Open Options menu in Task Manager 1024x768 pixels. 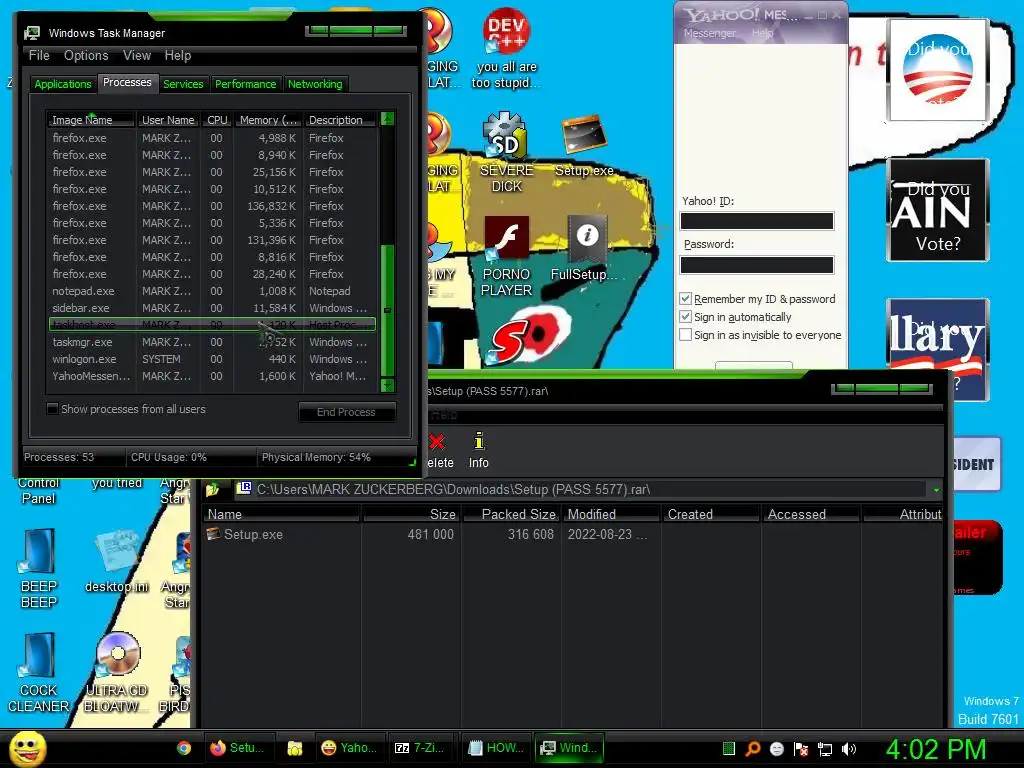[86, 56]
